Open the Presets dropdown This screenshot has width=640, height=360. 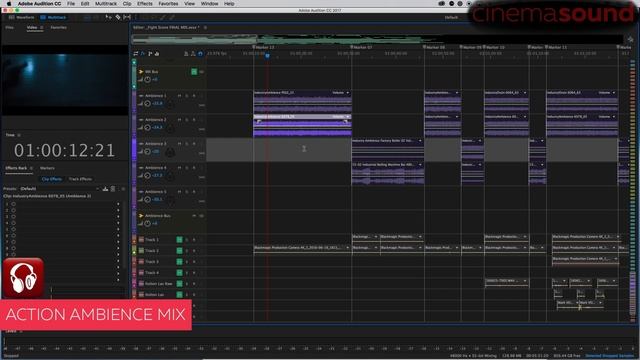tap(60, 189)
